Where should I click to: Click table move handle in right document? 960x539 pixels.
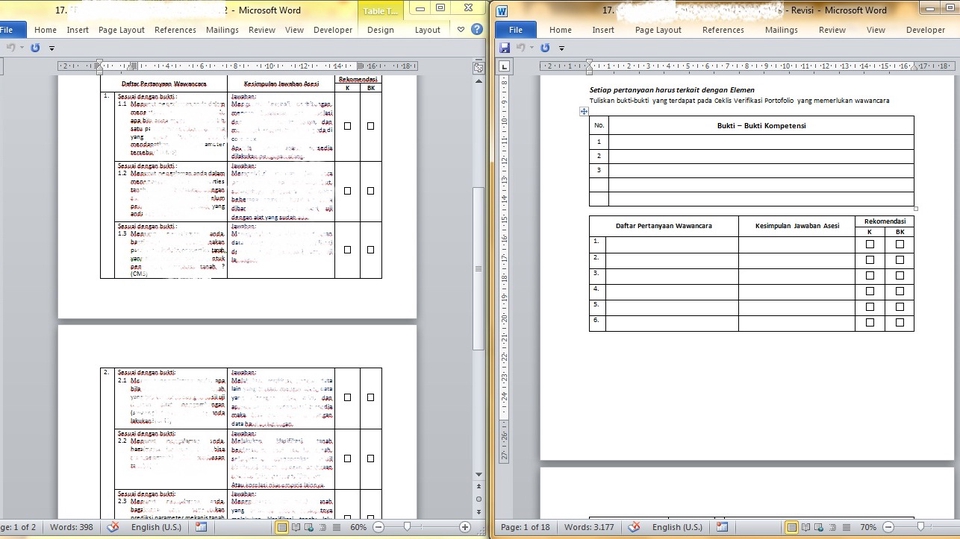[x=583, y=111]
